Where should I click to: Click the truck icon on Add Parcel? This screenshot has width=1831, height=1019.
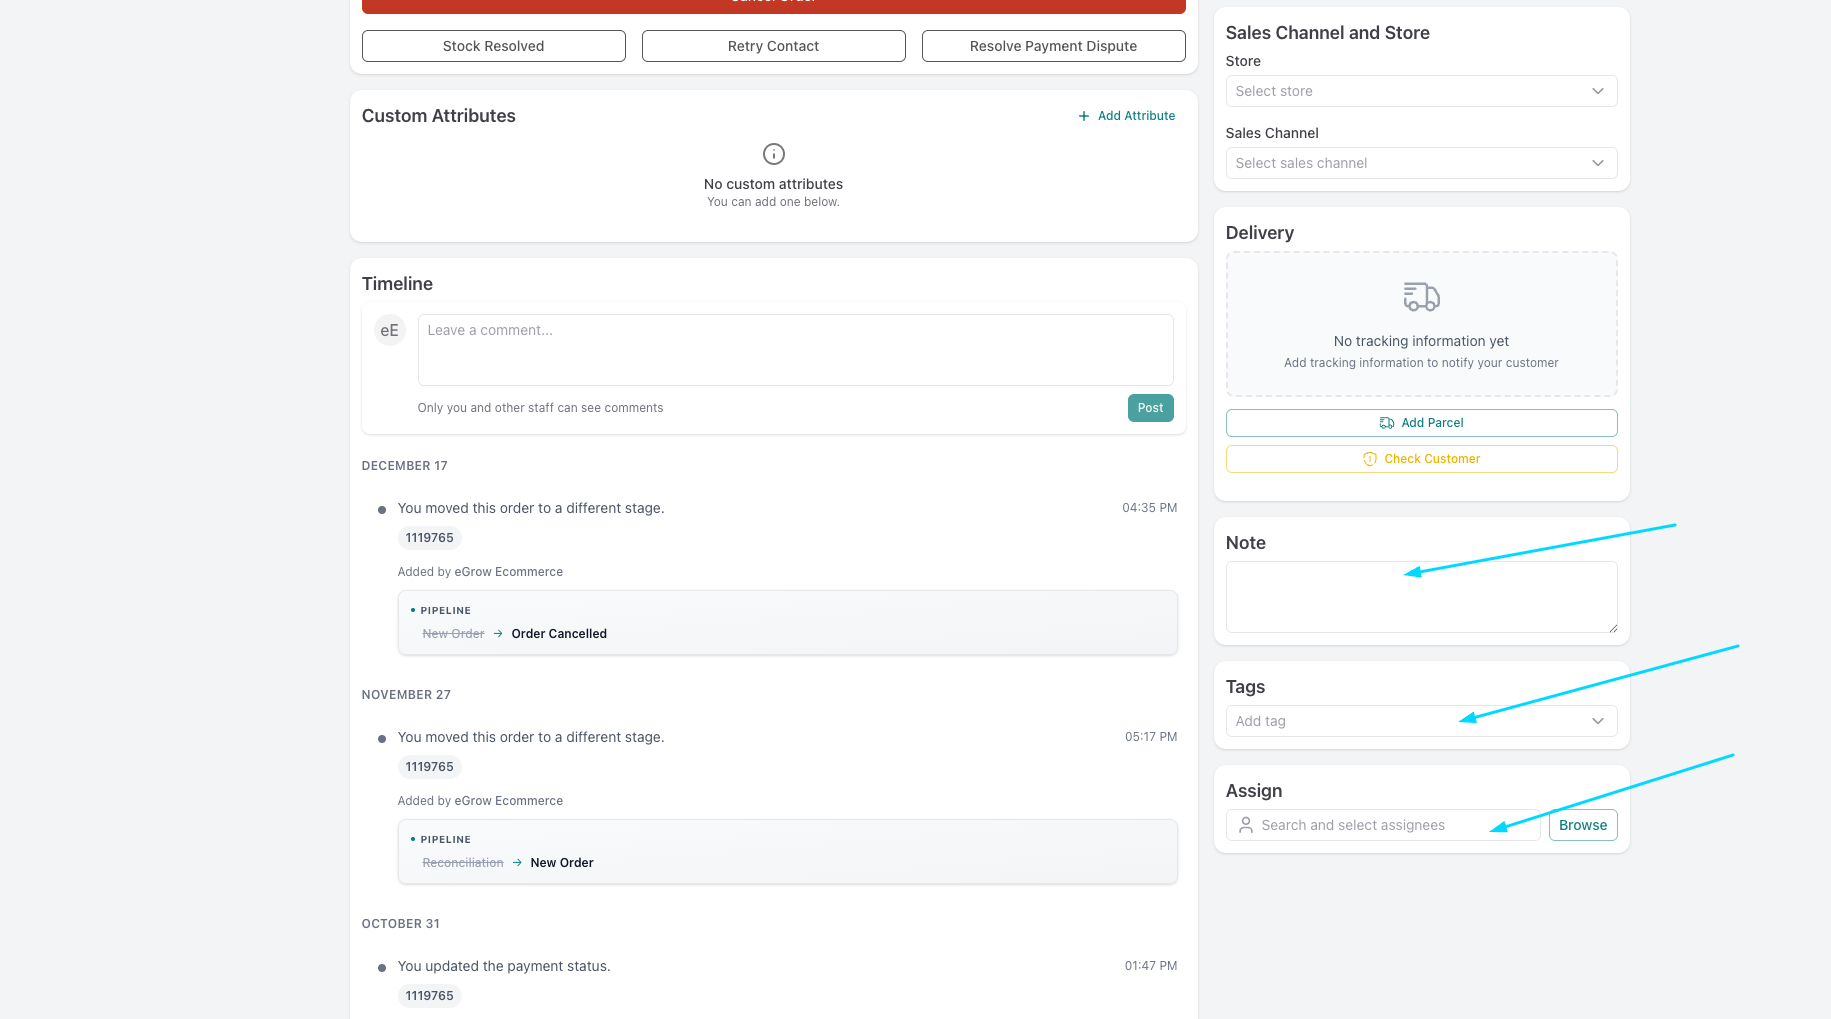click(x=1387, y=423)
